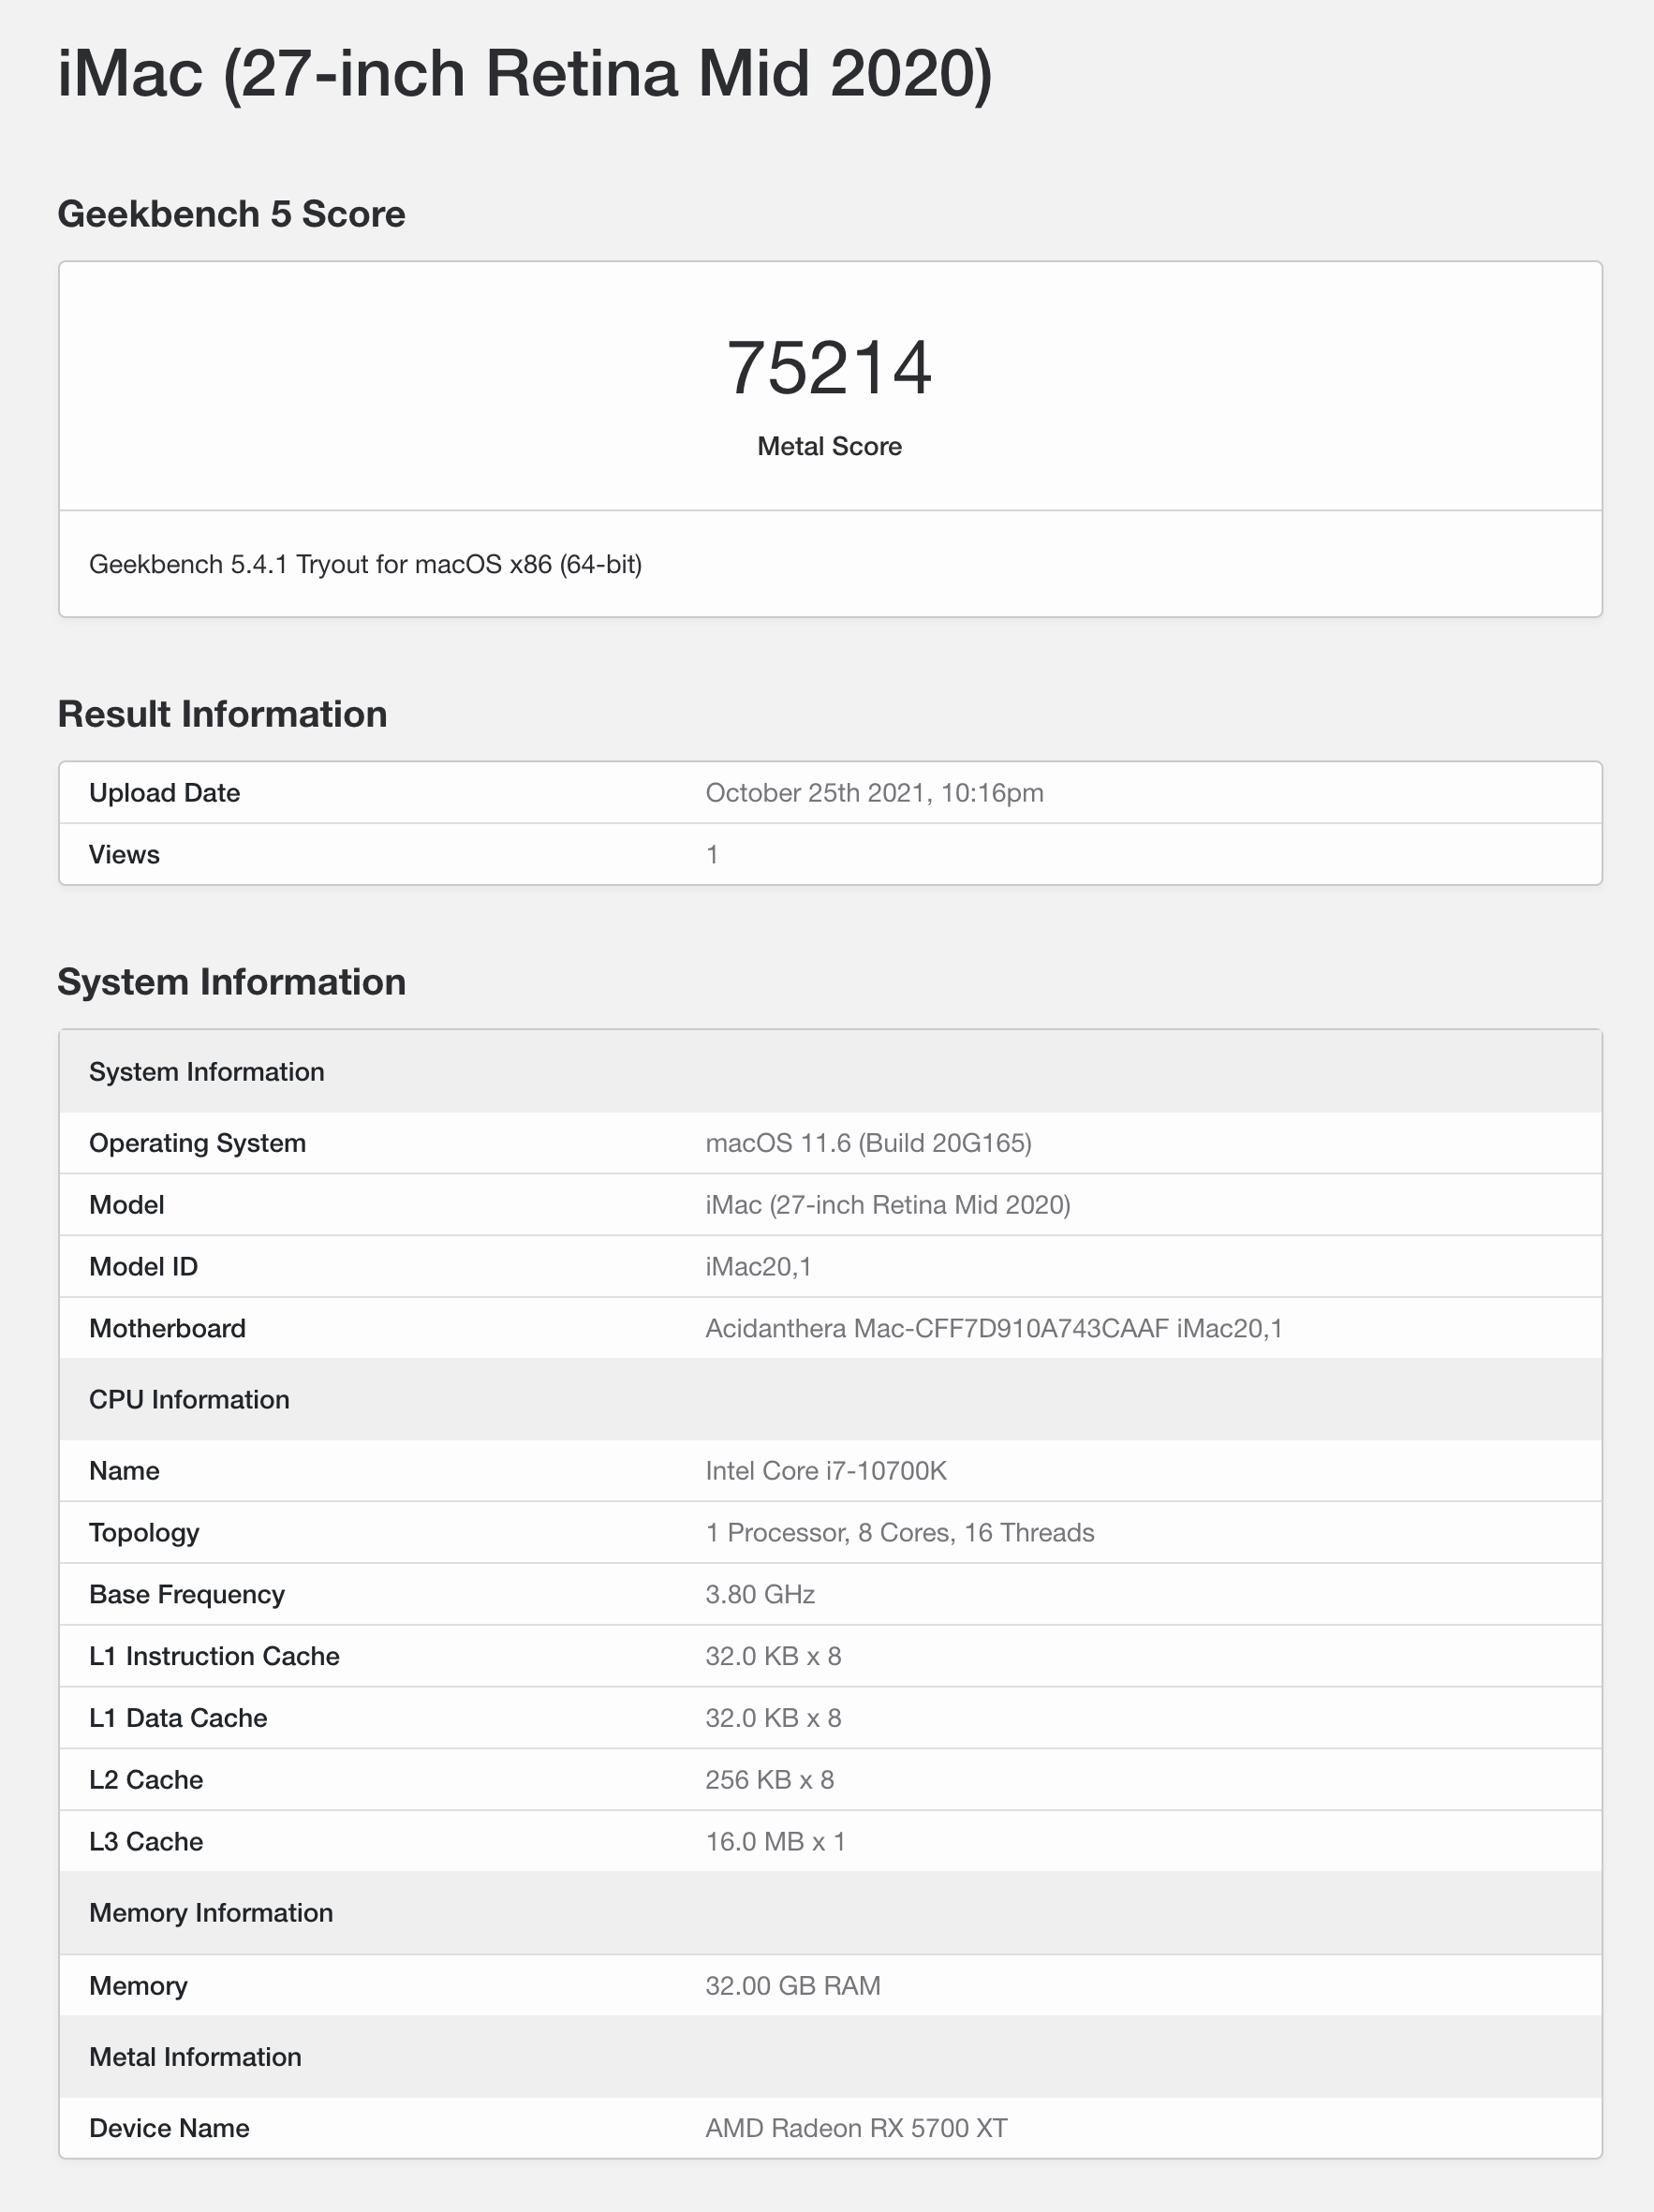The width and height of the screenshot is (1654, 2212).
Task: Click the page title iMac (27-inch Retina Mid 2020)
Action: click(525, 74)
